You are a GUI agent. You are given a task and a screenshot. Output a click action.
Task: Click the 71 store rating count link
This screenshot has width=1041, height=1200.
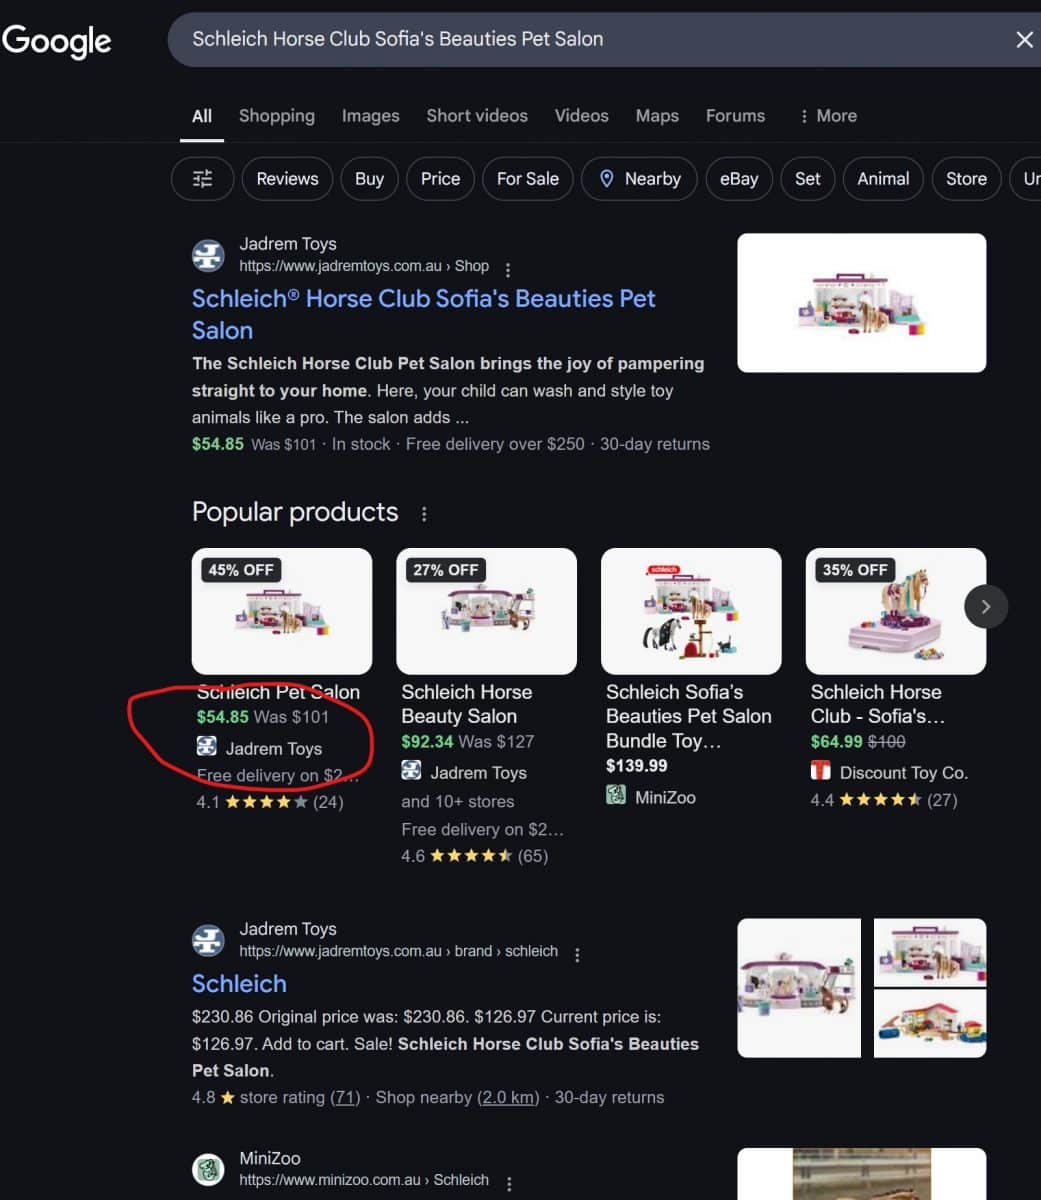tap(347, 1097)
